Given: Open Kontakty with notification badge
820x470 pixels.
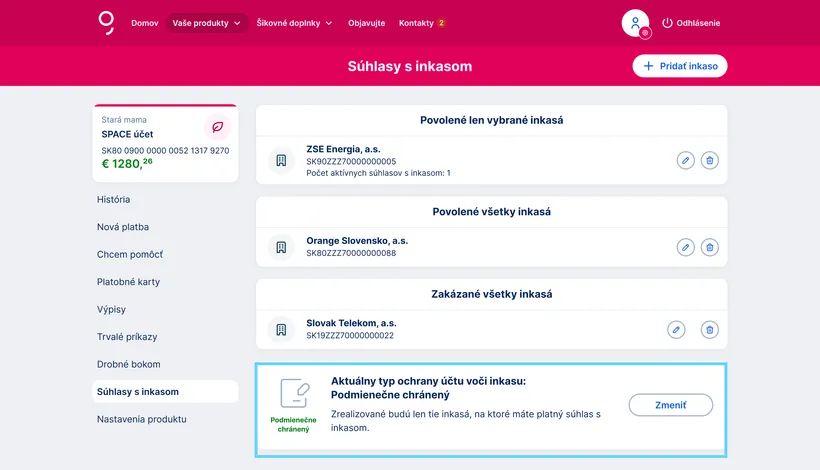Looking at the screenshot, I should coord(422,23).
